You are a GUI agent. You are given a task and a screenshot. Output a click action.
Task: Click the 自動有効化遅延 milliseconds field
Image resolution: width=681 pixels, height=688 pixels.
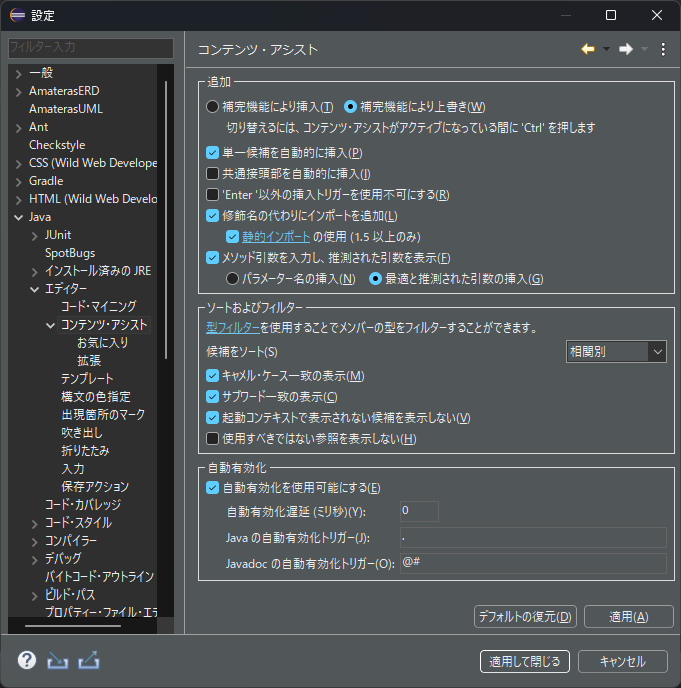click(x=419, y=511)
